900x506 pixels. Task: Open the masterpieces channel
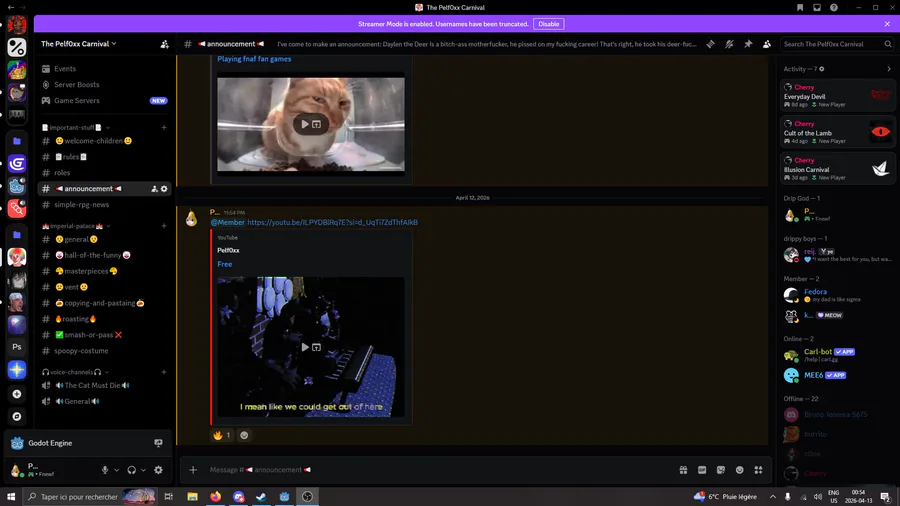pyautogui.click(x=104, y=271)
